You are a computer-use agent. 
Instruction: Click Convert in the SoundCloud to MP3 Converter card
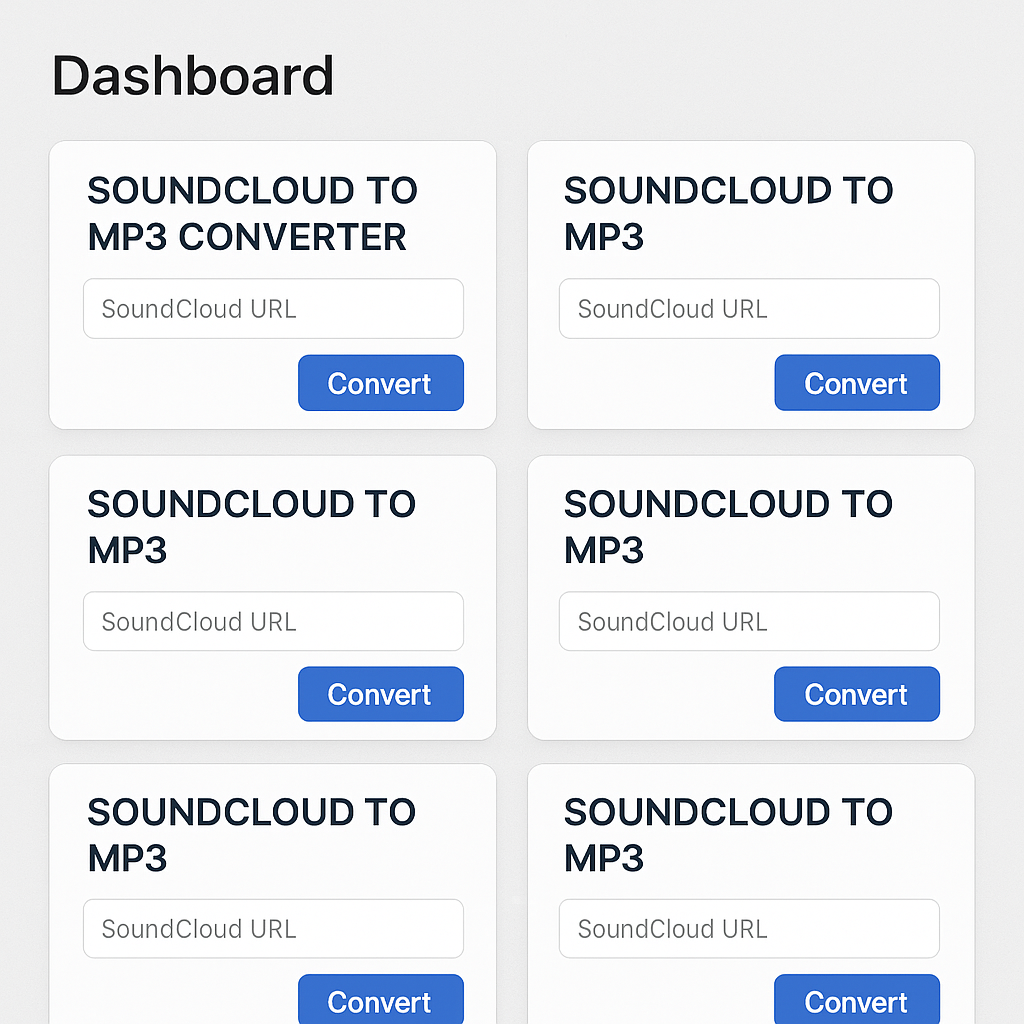pos(380,383)
